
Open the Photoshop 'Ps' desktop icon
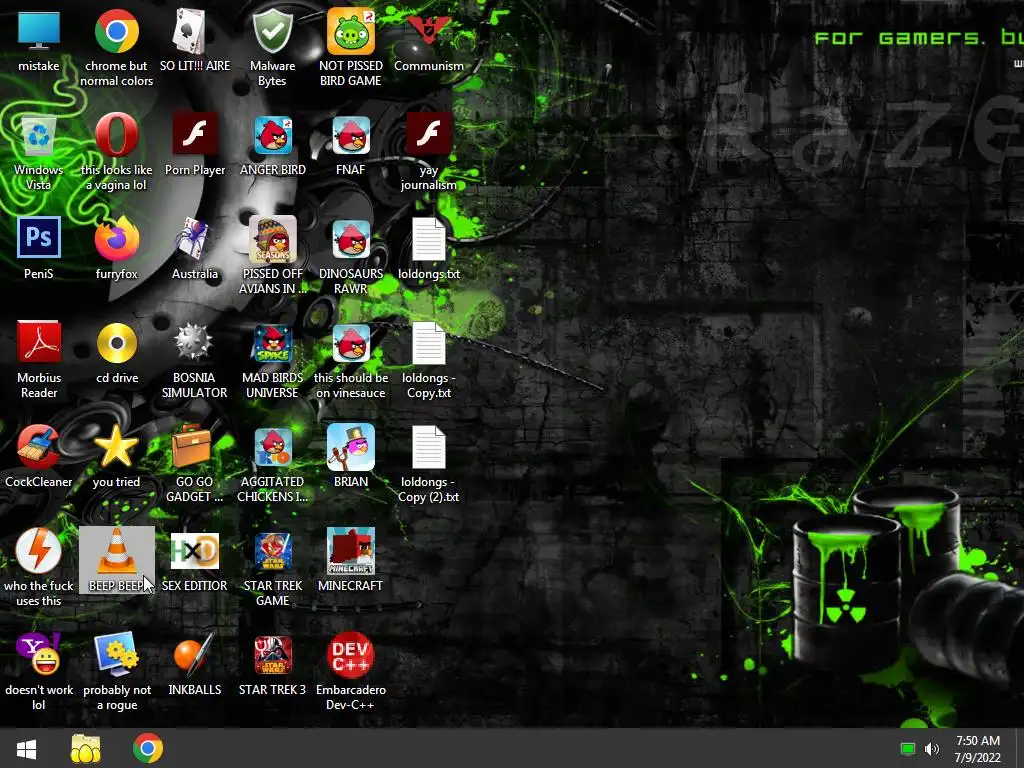[39, 237]
